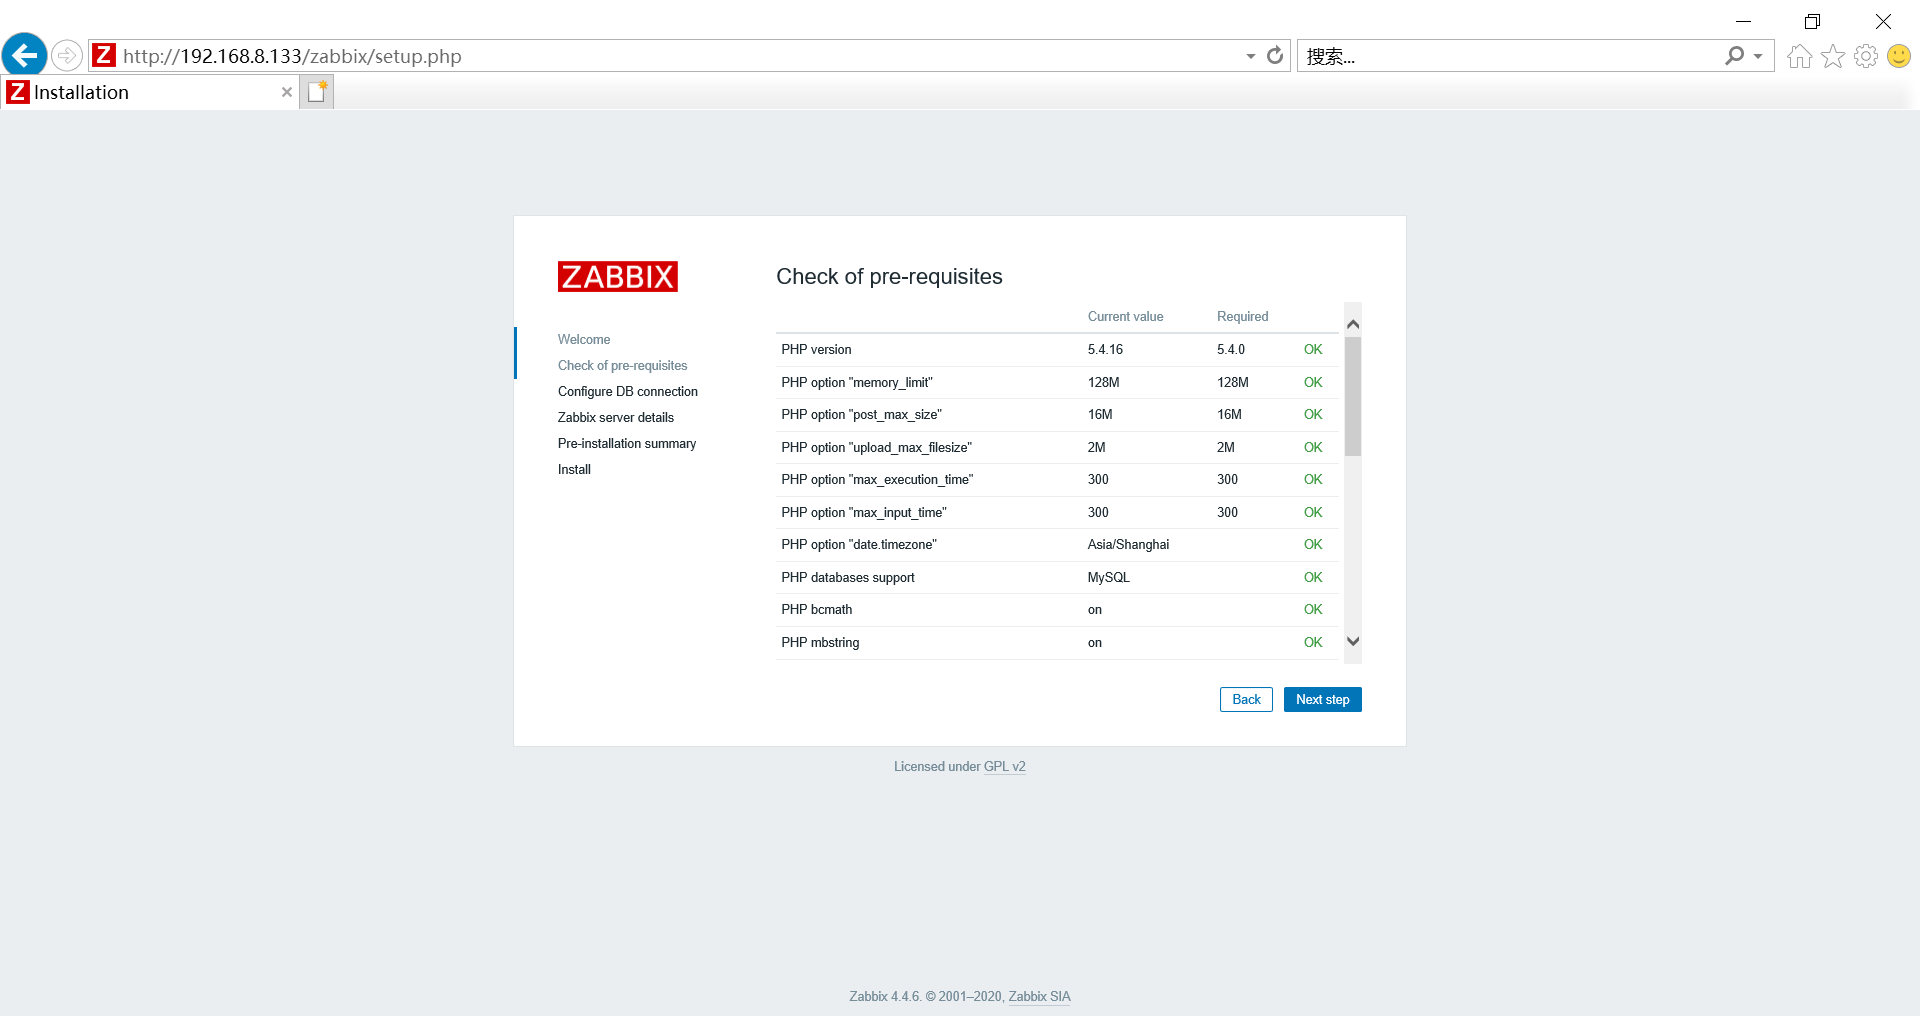Viewport: 1920px width, 1016px height.
Task: Click PHP mbstring row label
Action: (x=820, y=643)
